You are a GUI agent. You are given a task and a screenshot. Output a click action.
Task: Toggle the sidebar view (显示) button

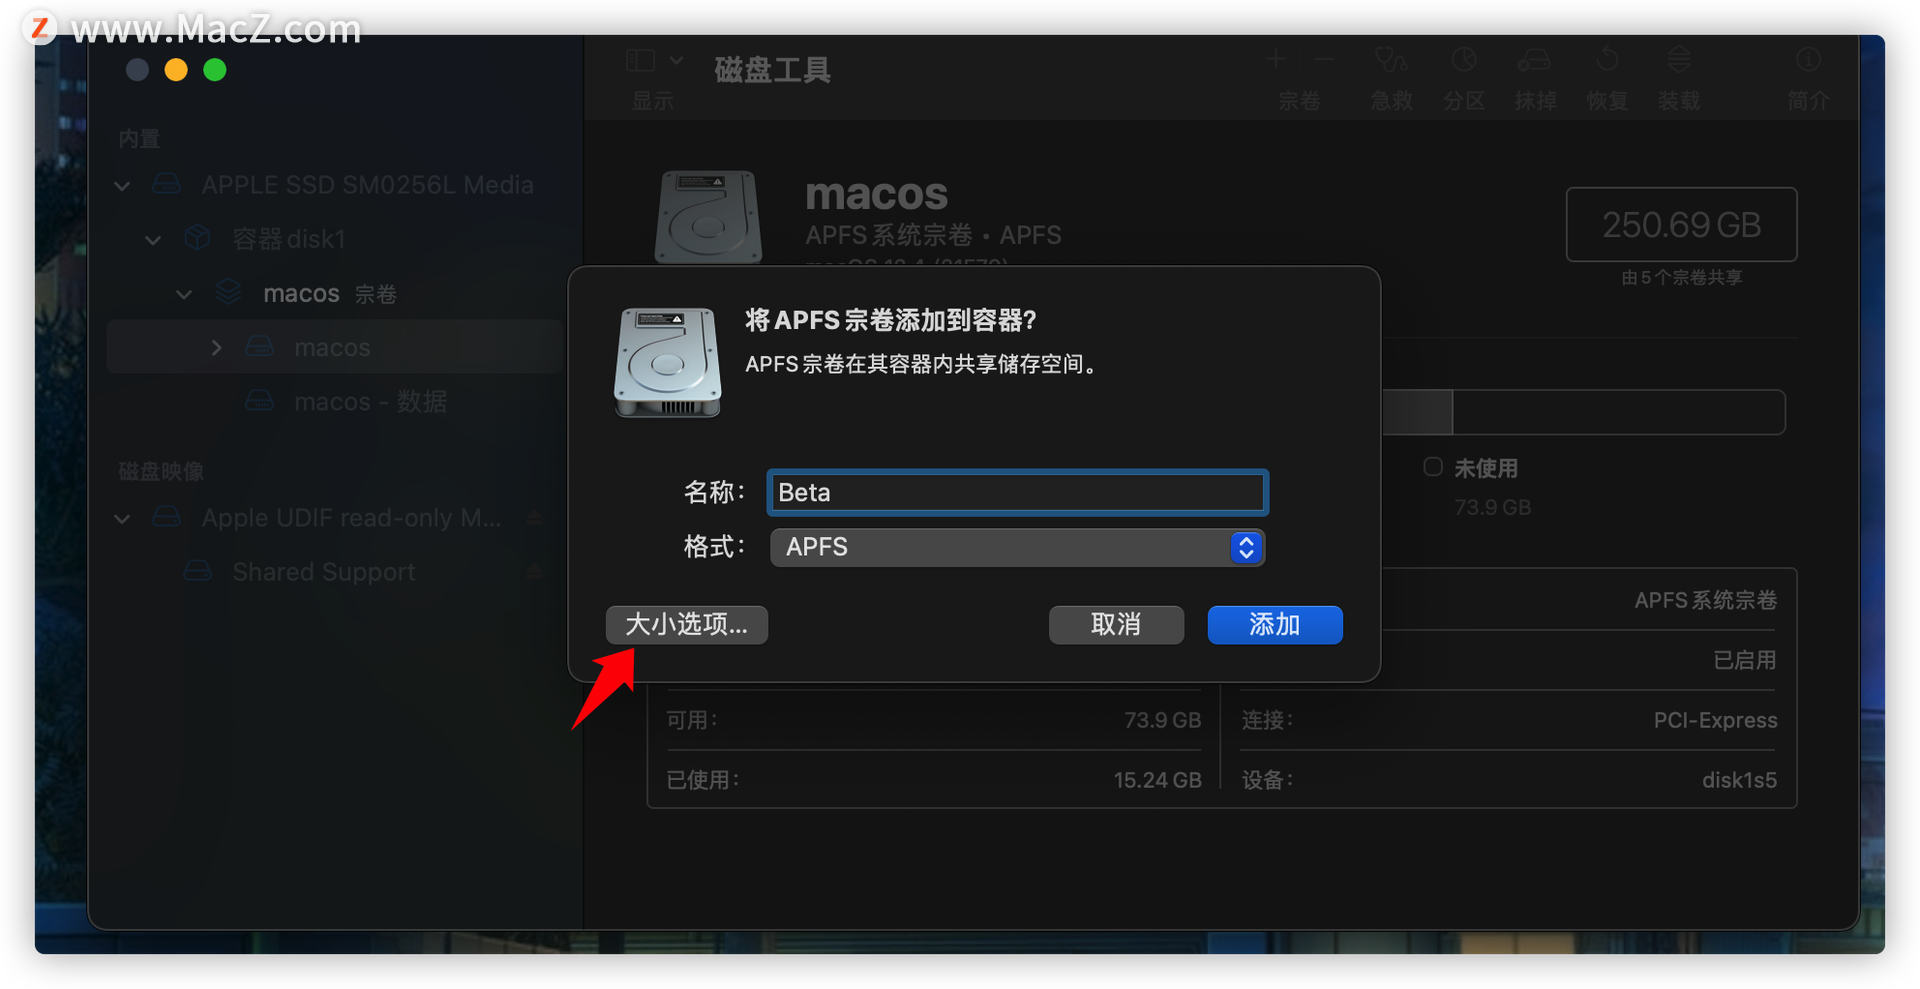(x=641, y=61)
